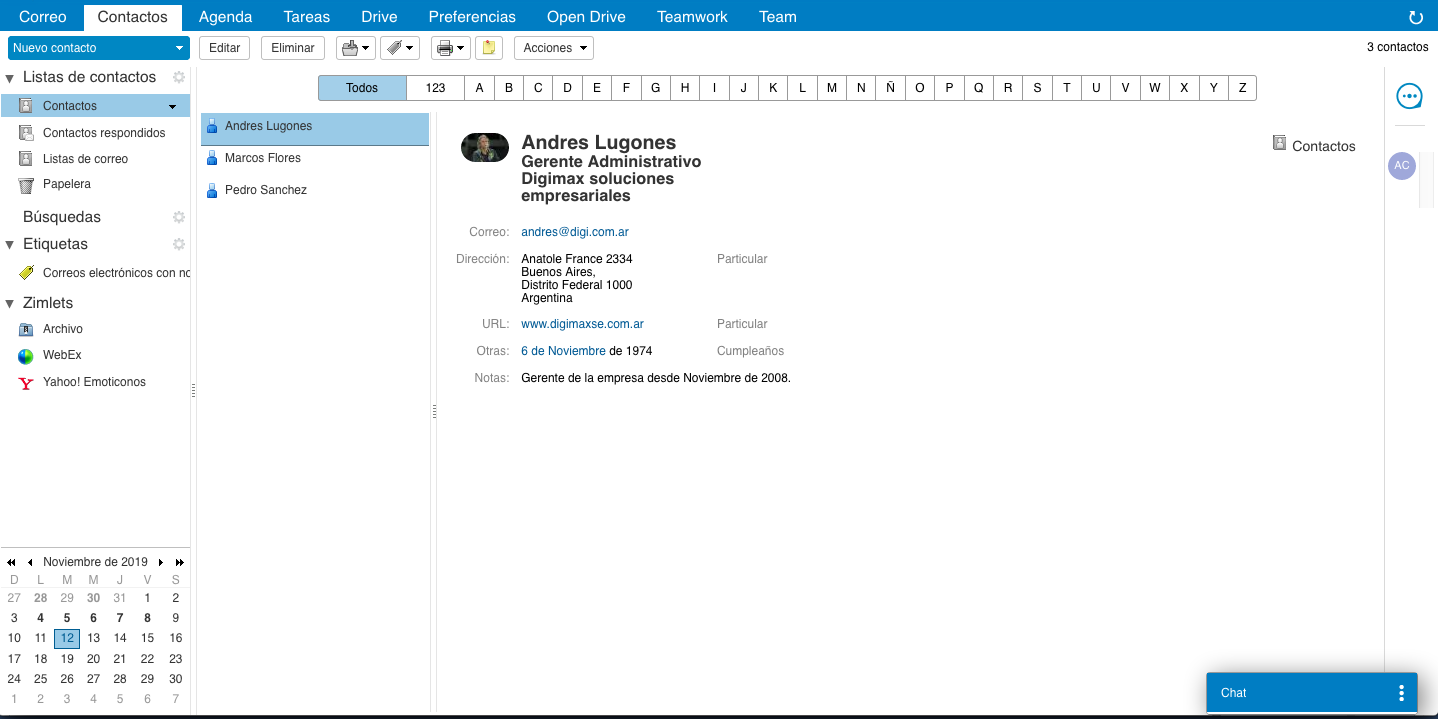The image size is (1438, 719).
Task: Open www.digimaxse.com.ar link
Action: (x=582, y=324)
